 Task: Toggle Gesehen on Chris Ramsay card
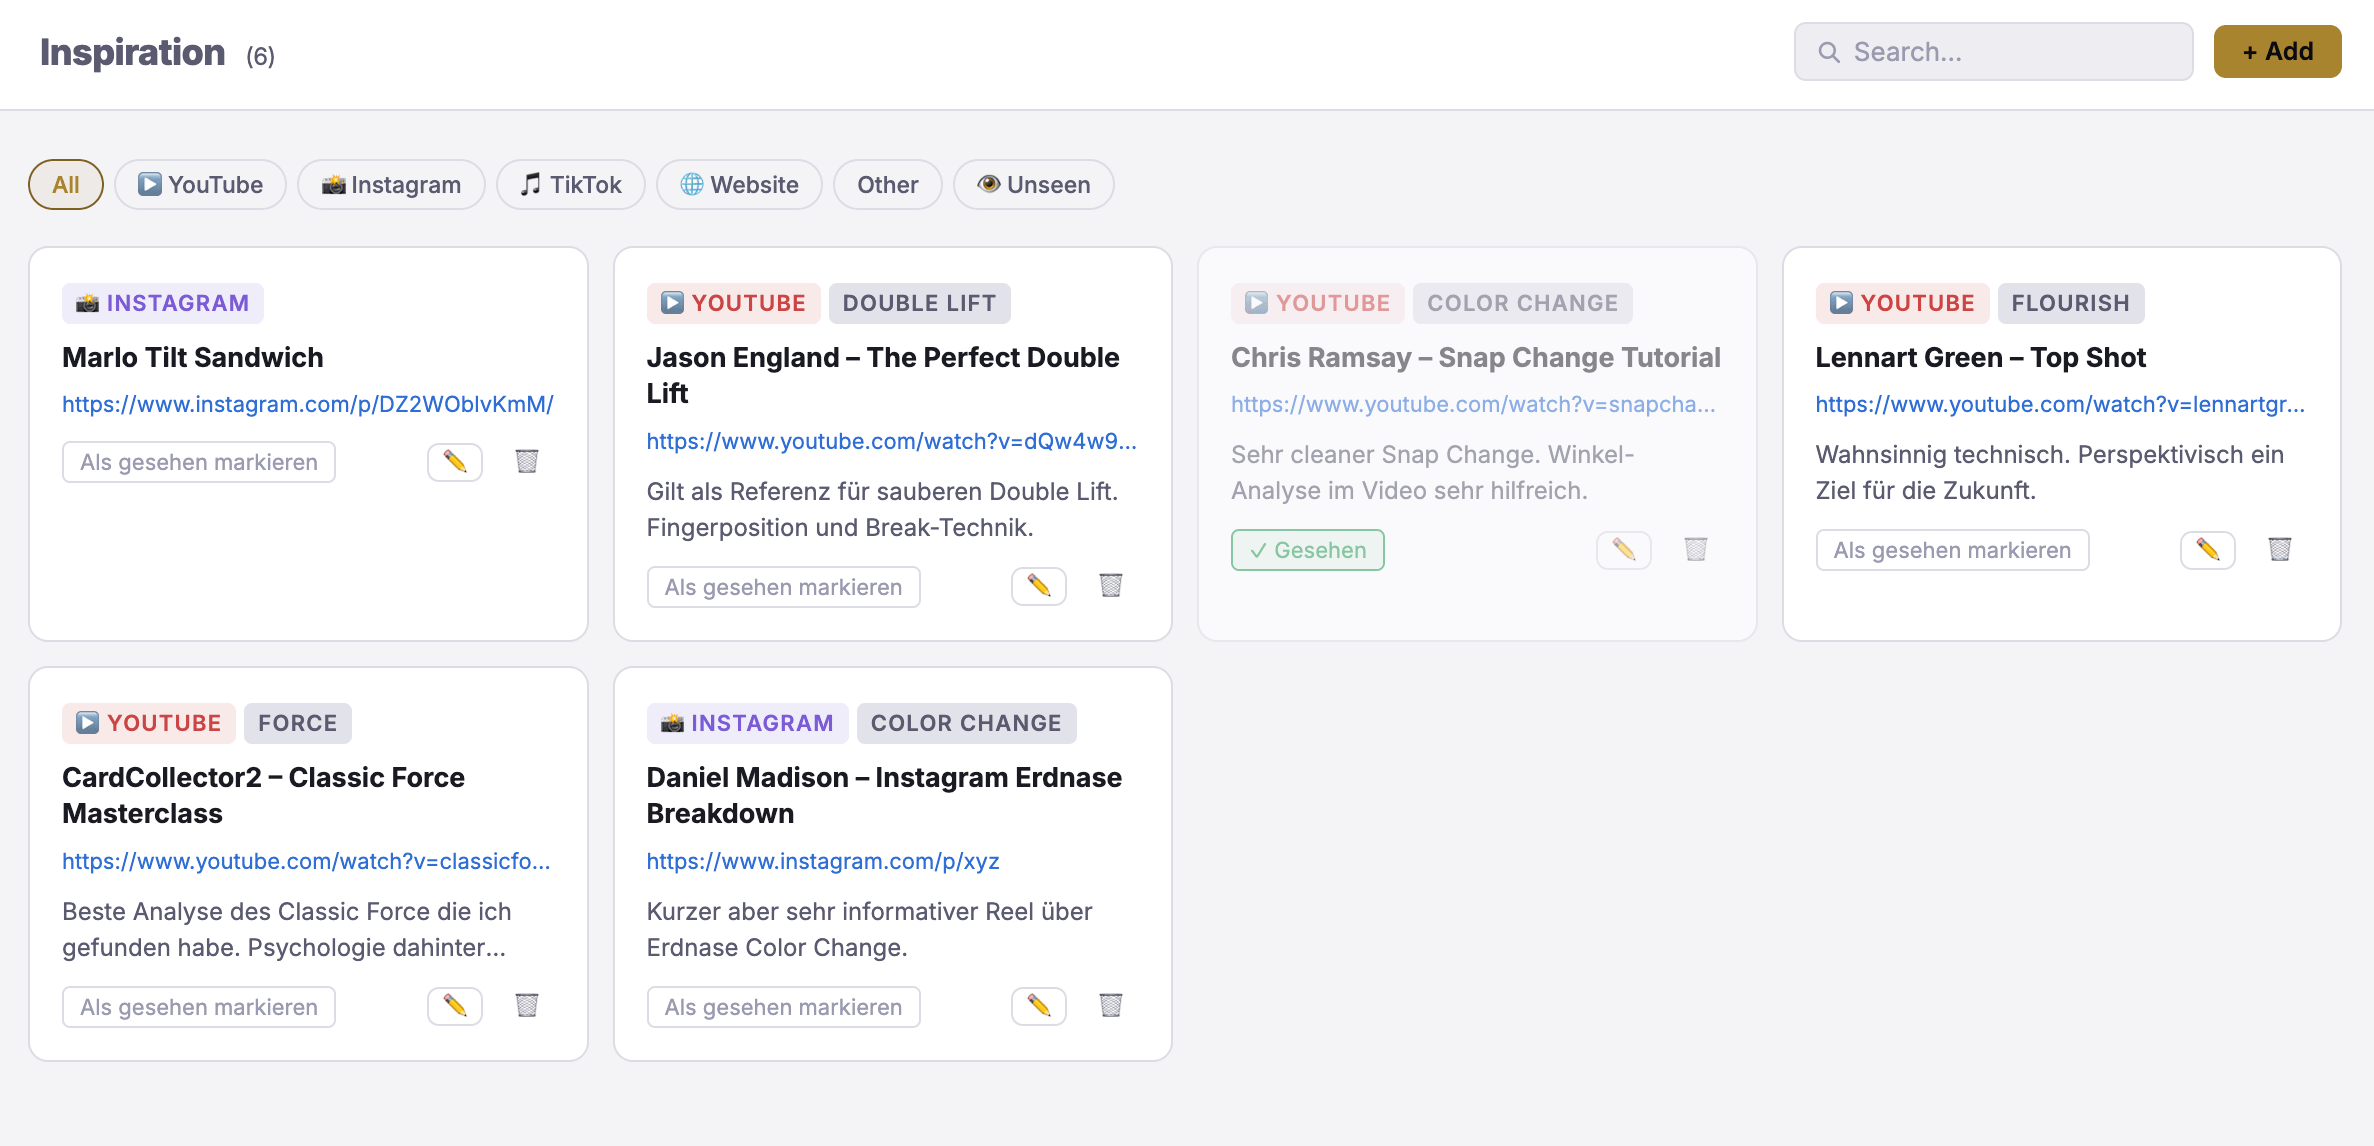tap(1308, 550)
